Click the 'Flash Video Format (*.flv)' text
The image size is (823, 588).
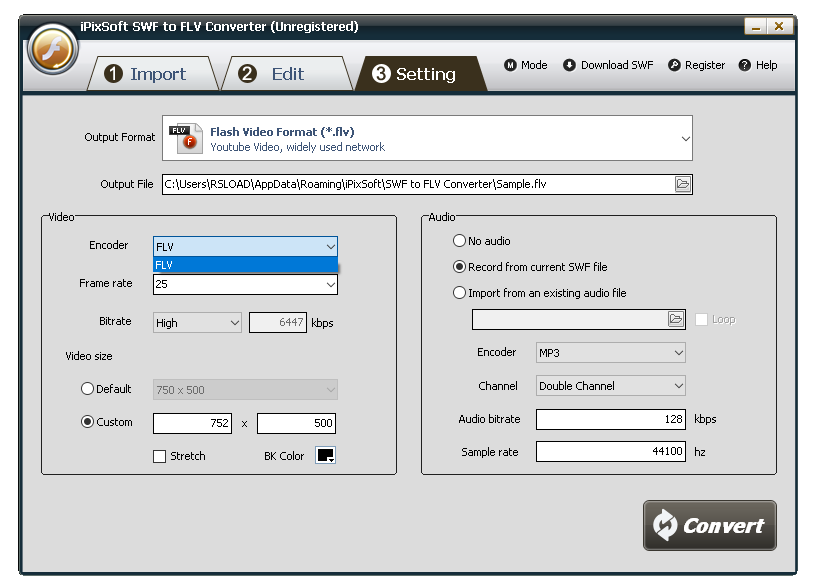pyautogui.click(x=282, y=132)
